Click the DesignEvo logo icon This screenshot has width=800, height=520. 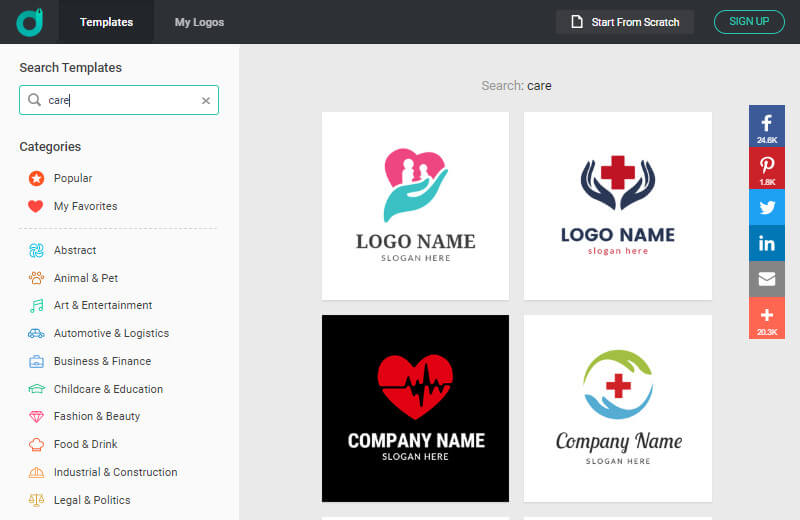coord(29,21)
